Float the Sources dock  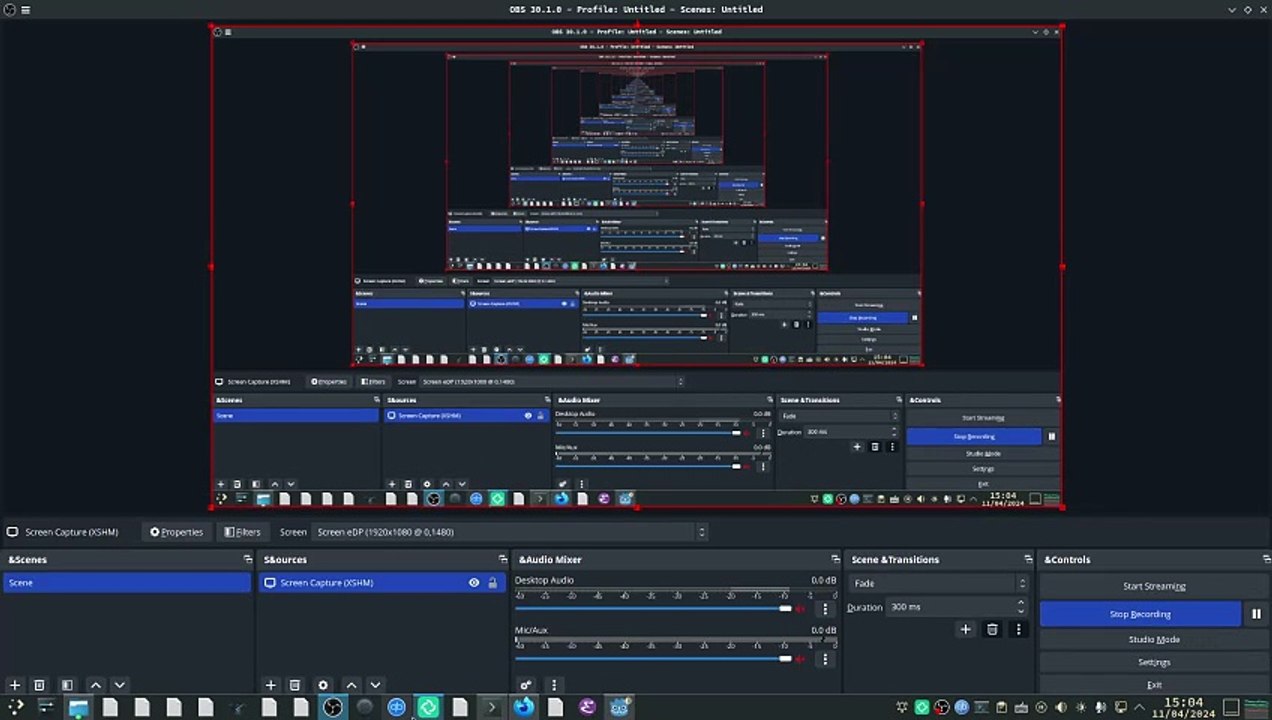pyautogui.click(x=502, y=559)
